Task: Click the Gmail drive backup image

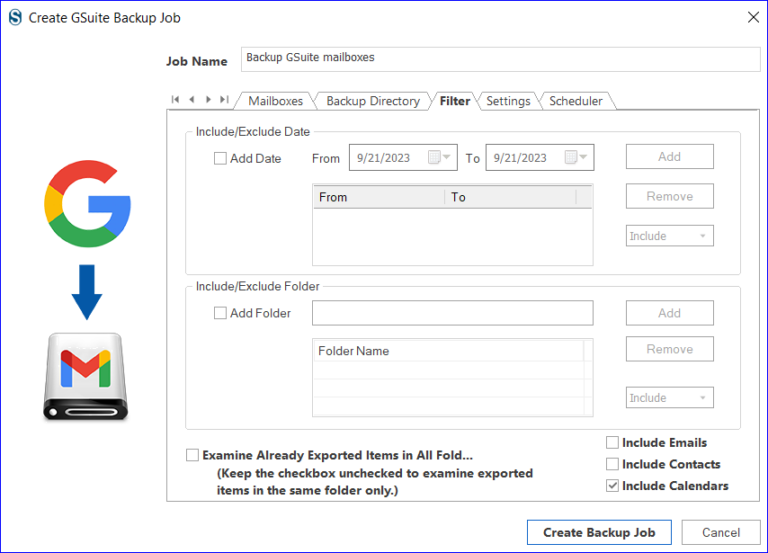Action: click(86, 376)
